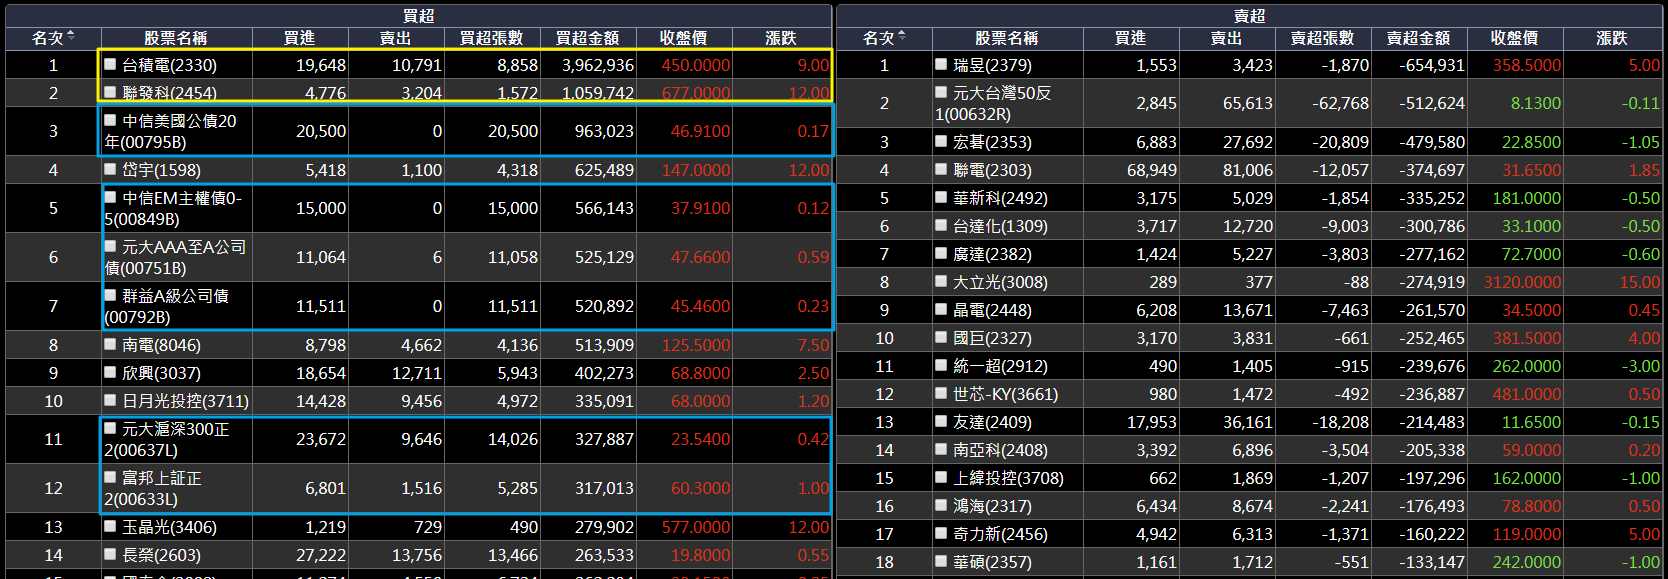
Task: Click 買超 table title
Action: 418,16
